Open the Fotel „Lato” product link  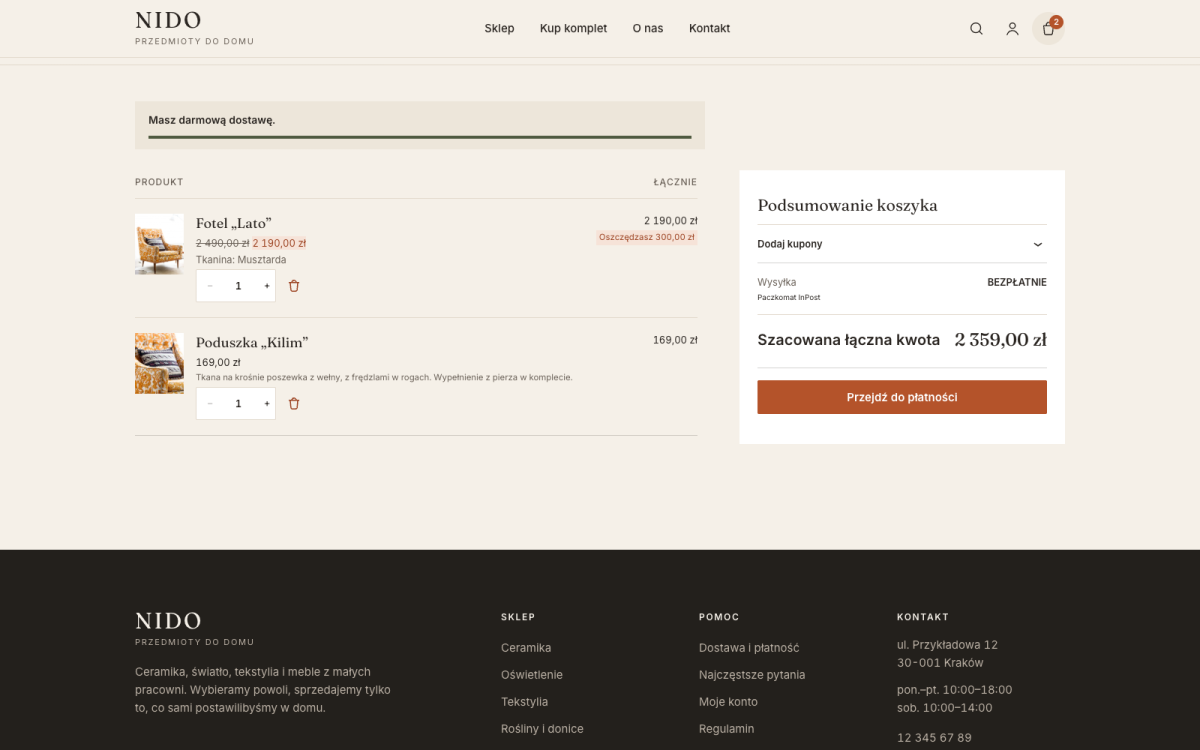pos(234,223)
